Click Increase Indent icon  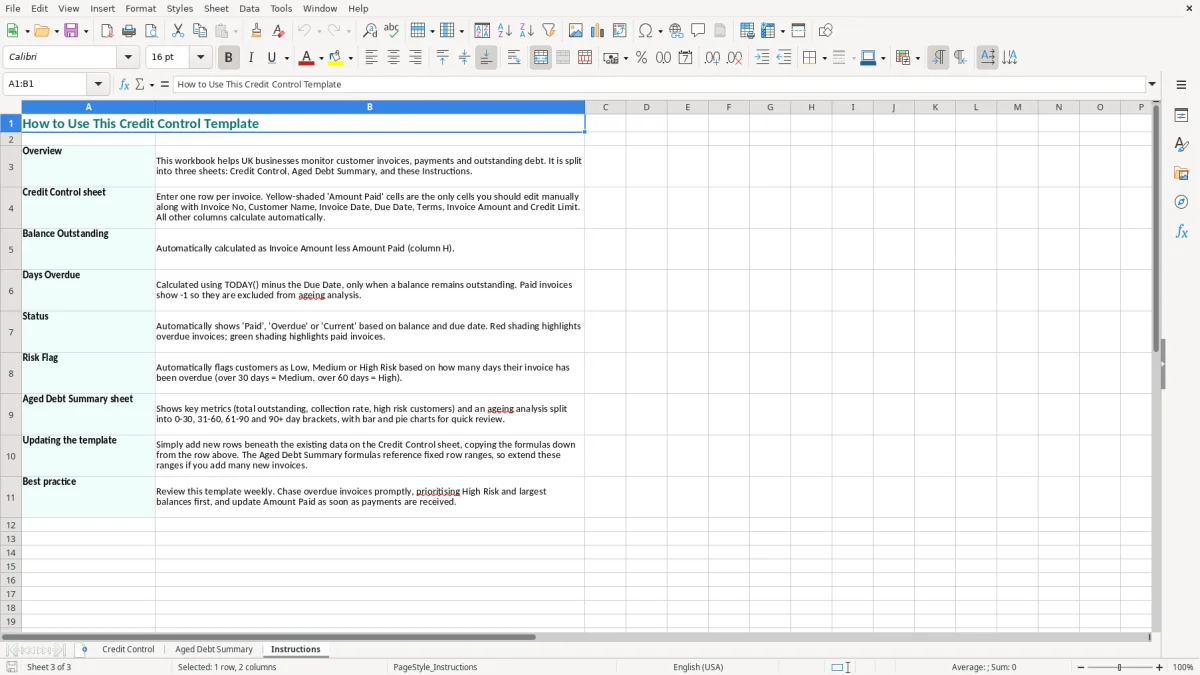[x=762, y=58]
